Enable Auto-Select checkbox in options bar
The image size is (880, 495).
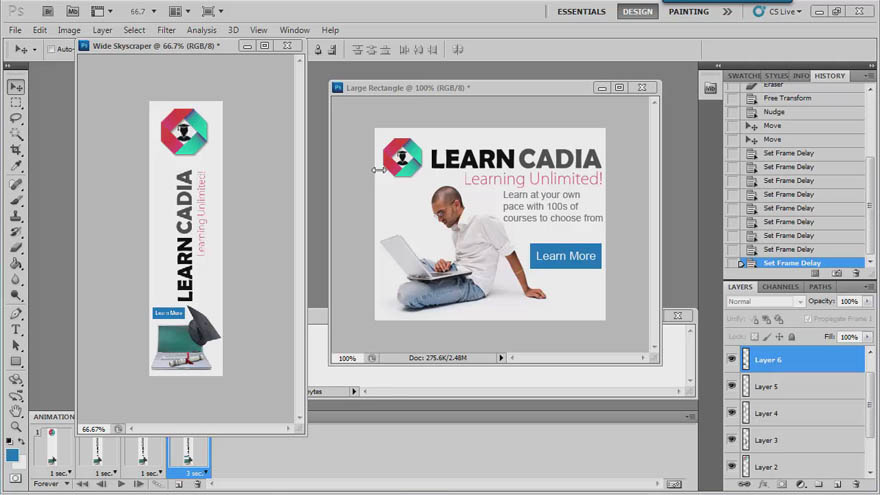(51, 49)
